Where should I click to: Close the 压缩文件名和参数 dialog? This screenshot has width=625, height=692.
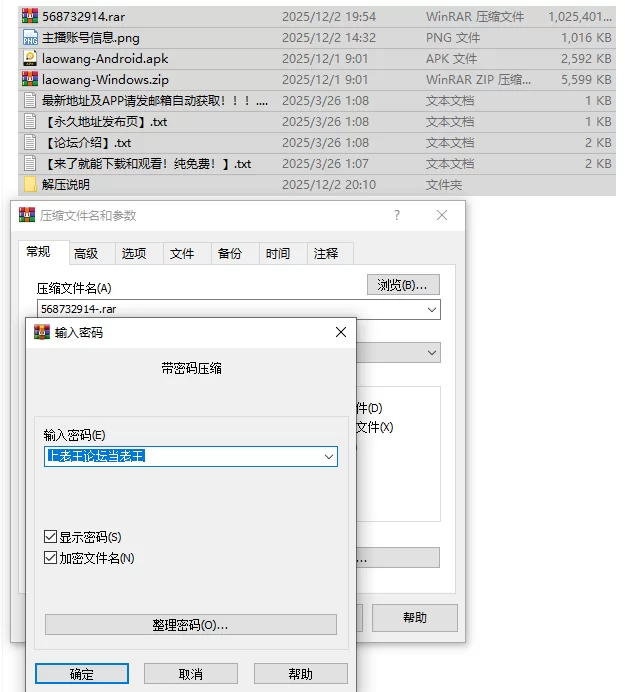tap(442, 215)
